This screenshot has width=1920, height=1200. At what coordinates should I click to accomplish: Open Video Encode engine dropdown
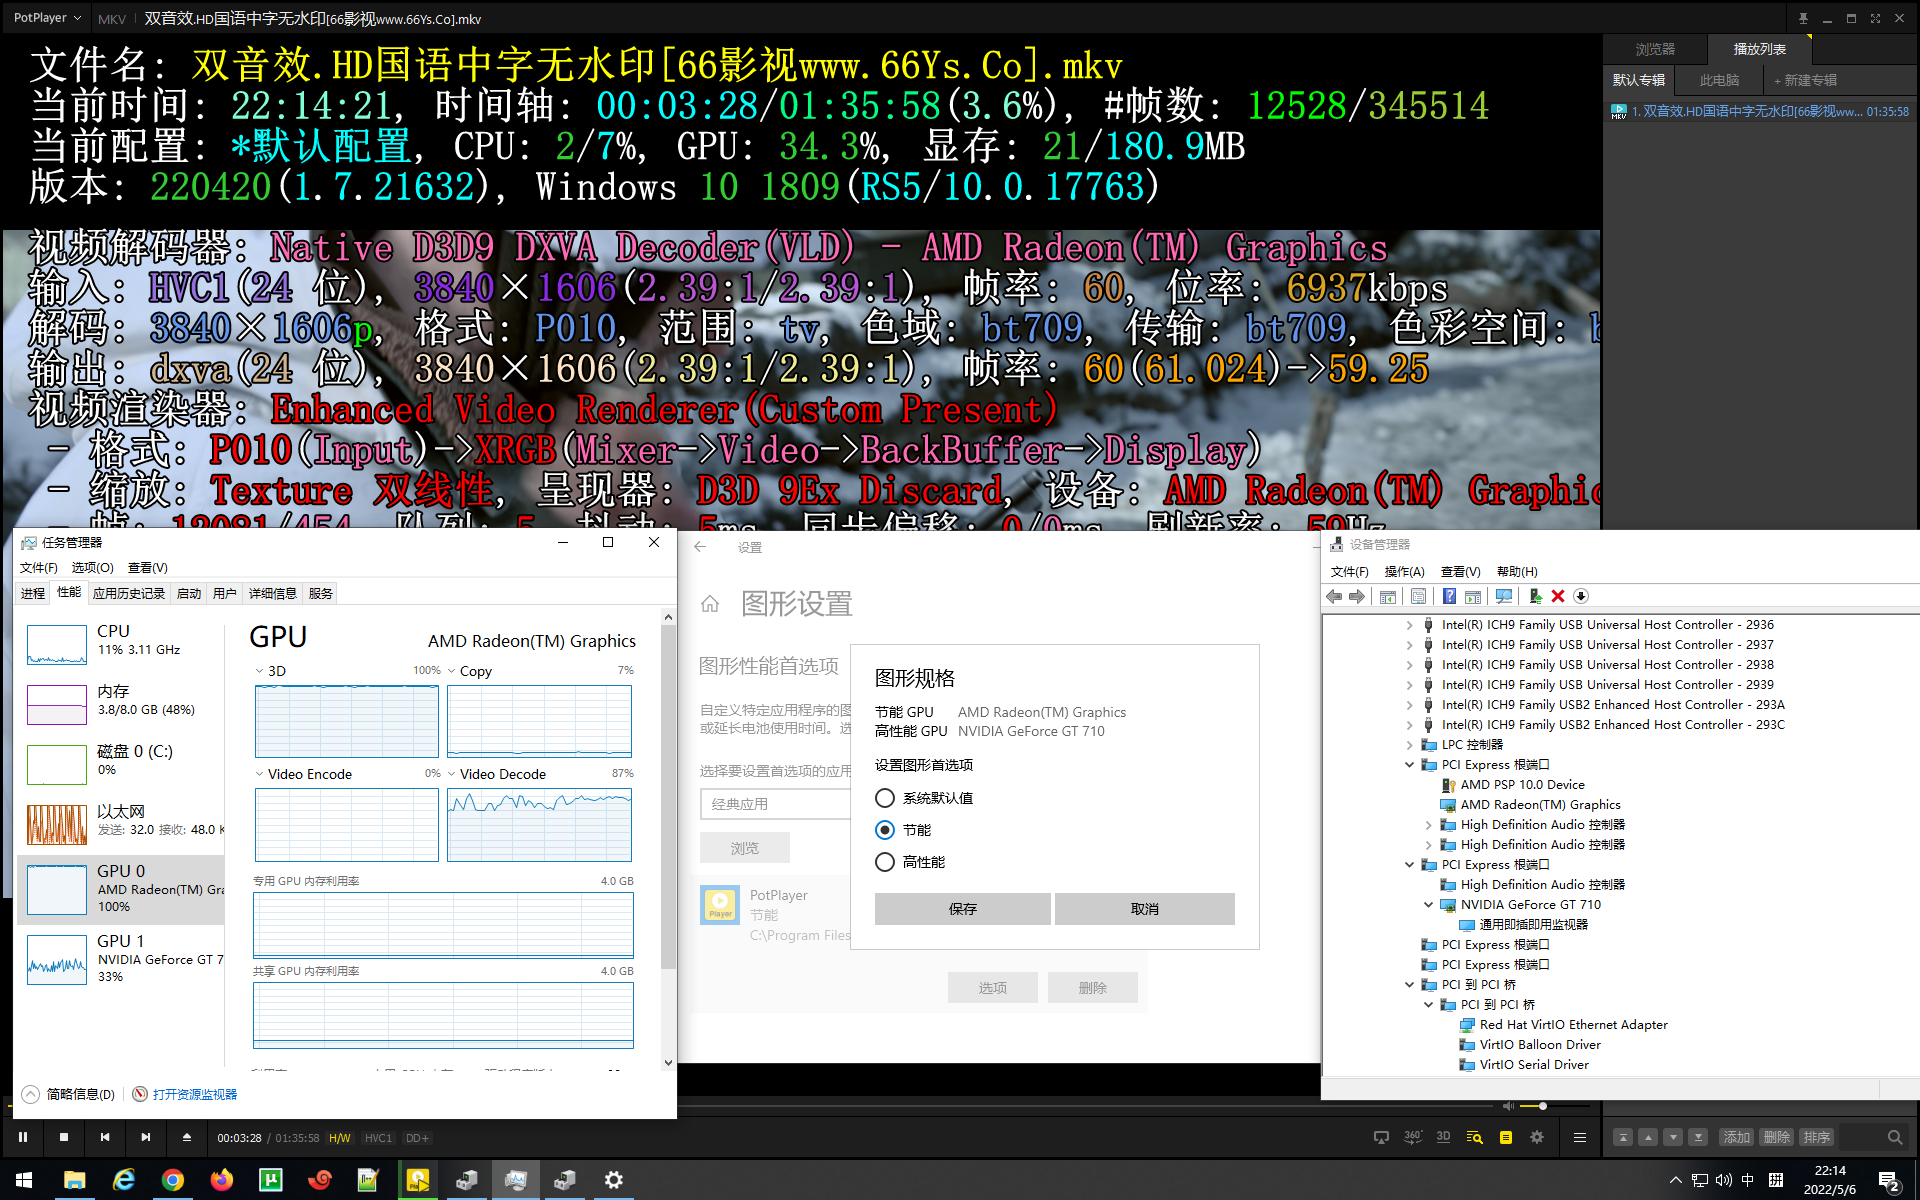pos(260,774)
